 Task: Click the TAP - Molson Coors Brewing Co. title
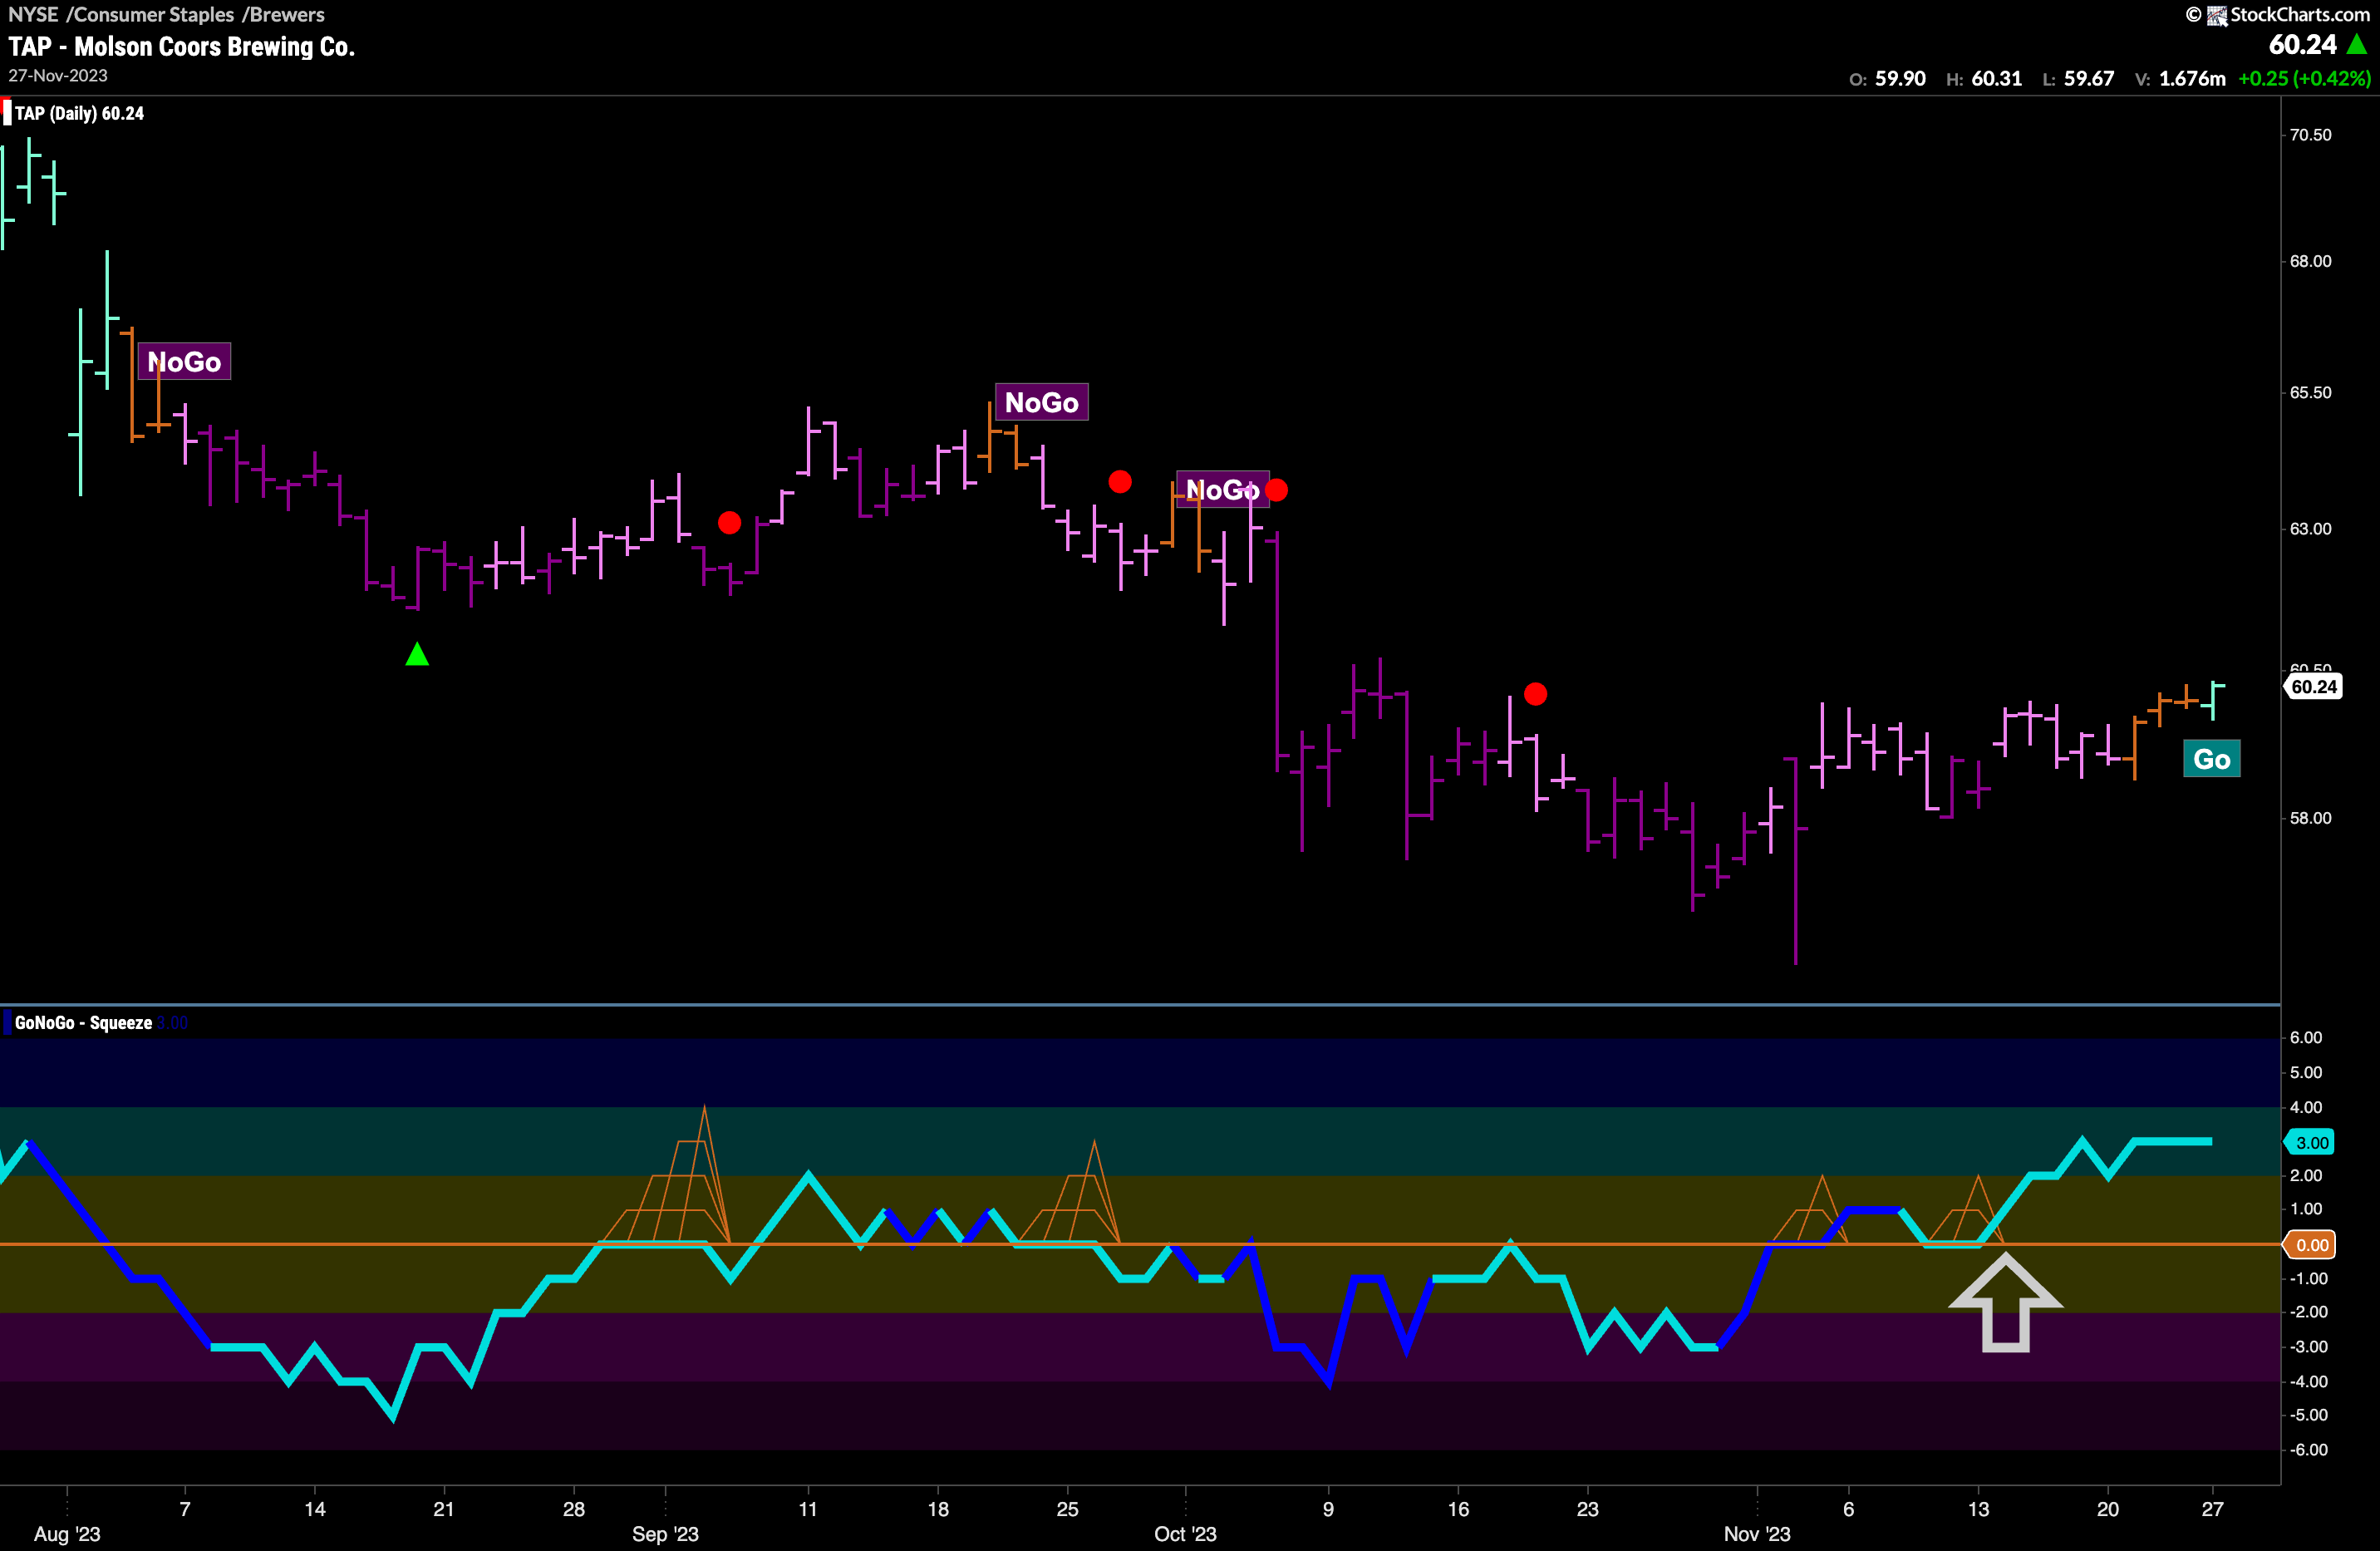coord(182,47)
